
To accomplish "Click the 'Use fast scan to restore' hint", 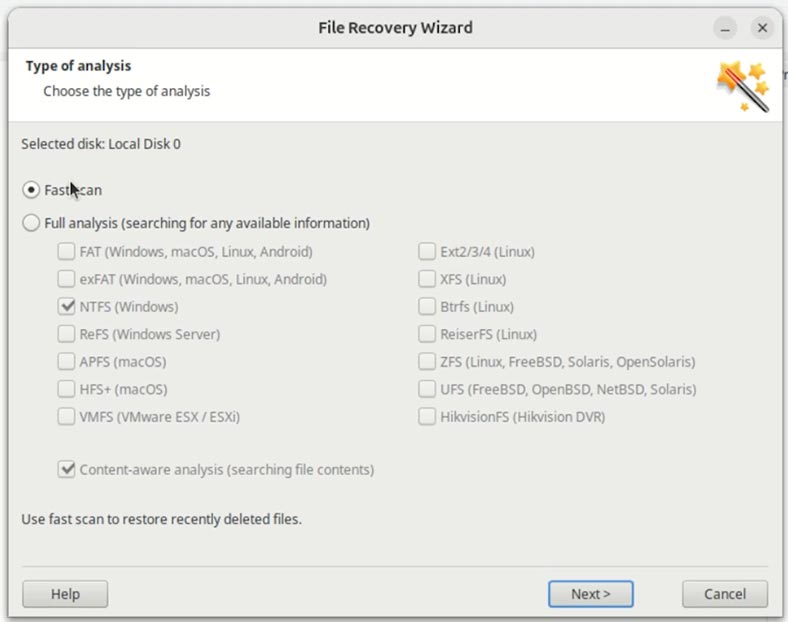I will pyautogui.click(x=161, y=519).
